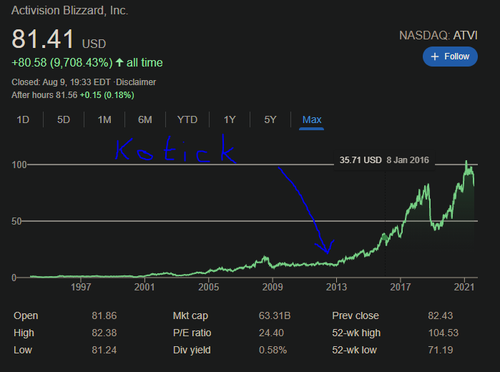
Task: Show the YTD chart range
Action: point(187,120)
